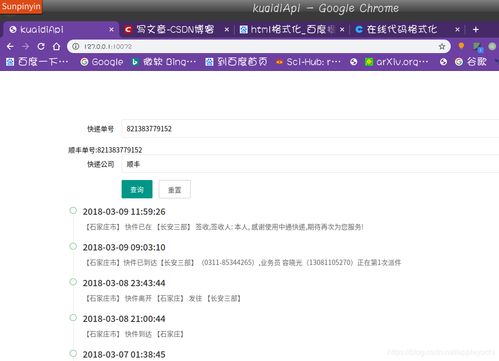The width and height of the screenshot is (499, 361).
Task: Open the 到百度首页 bookmark
Action: [236, 62]
